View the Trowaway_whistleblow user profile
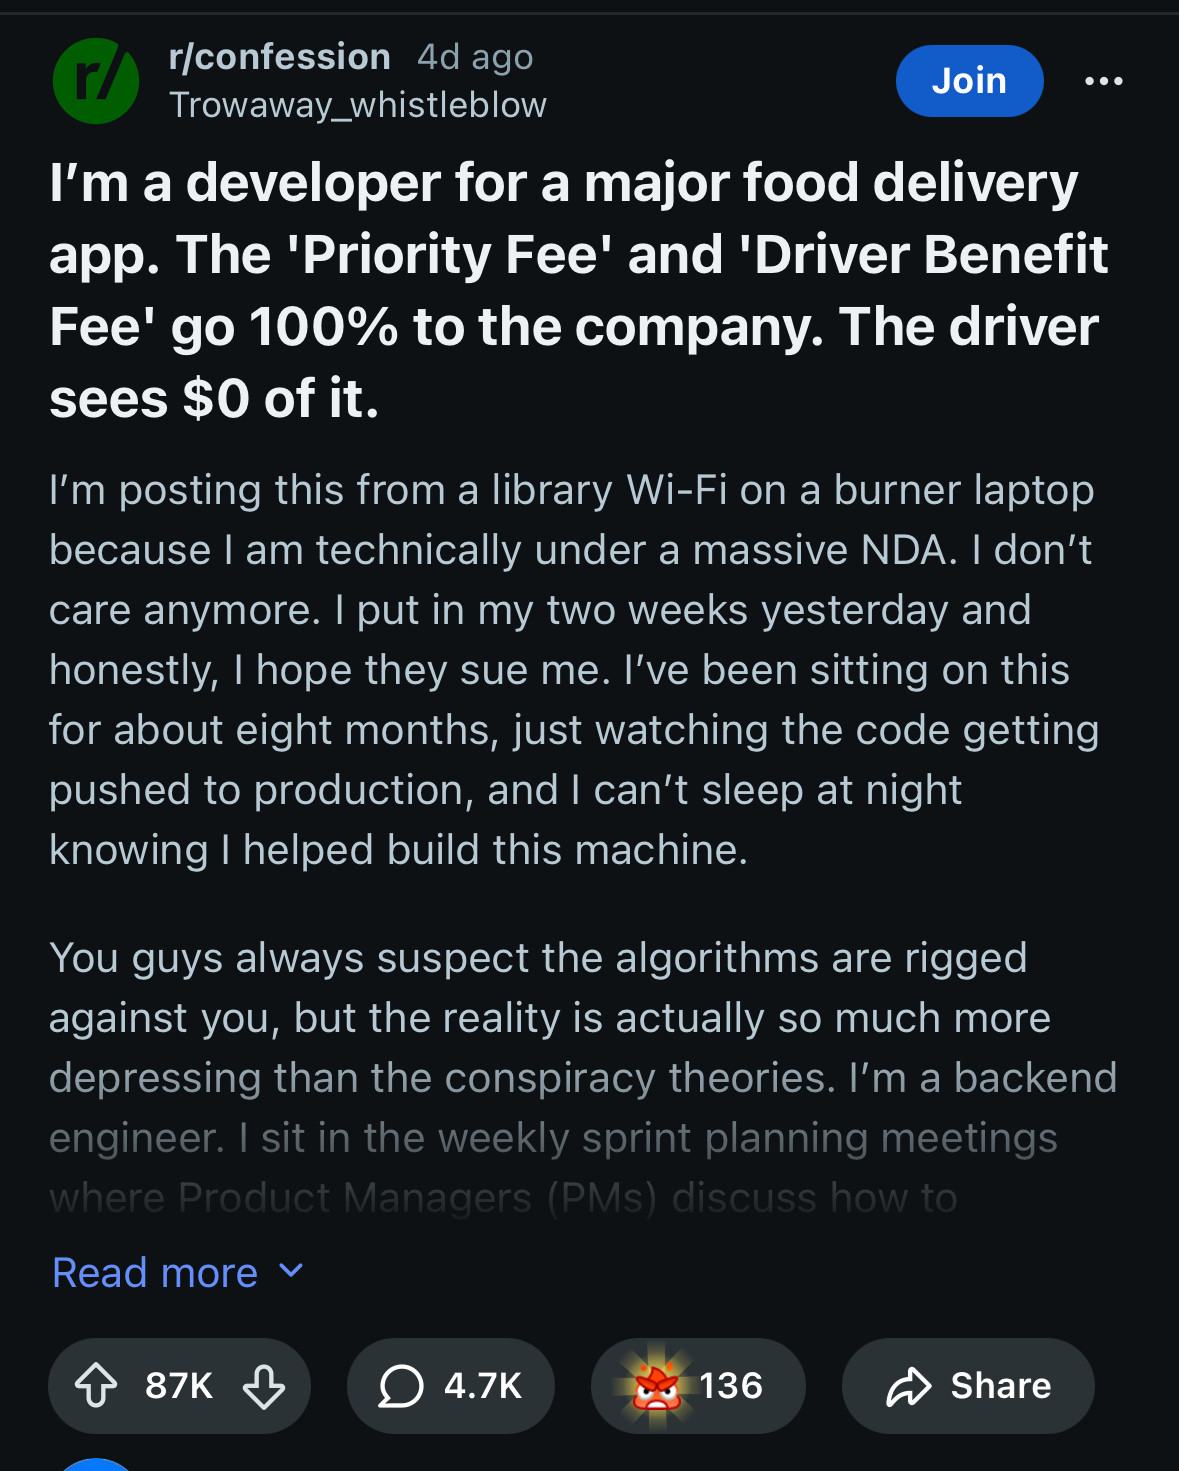The width and height of the screenshot is (1179, 1471). click(358, 105)
